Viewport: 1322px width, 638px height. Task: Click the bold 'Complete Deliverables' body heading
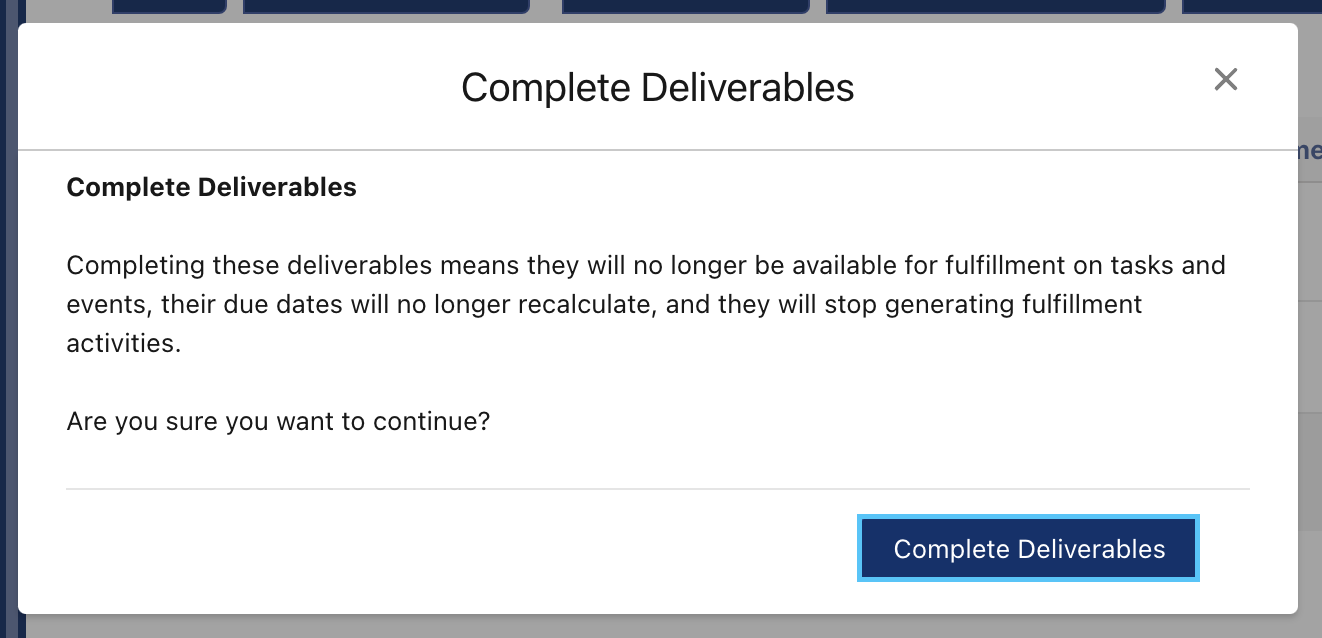tap(211, 187)
